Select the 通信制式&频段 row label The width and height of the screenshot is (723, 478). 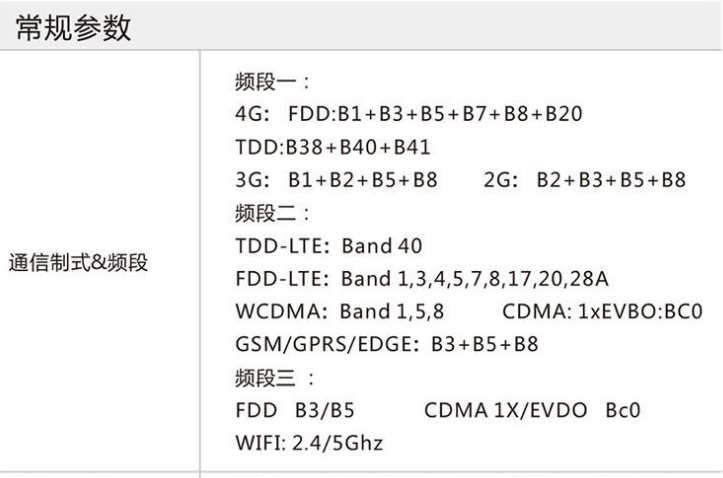pos(78,263)
